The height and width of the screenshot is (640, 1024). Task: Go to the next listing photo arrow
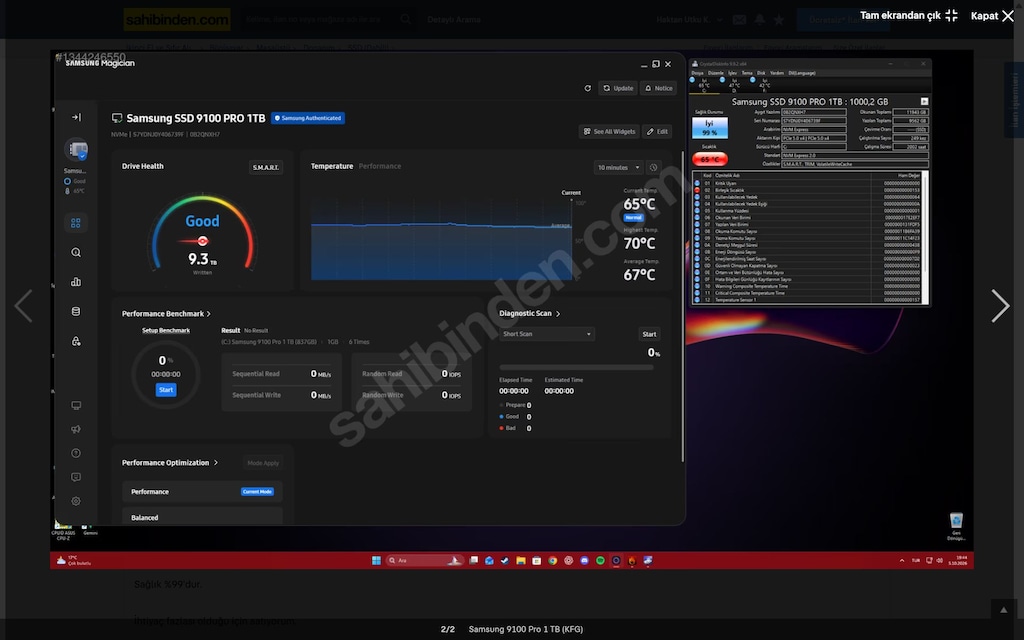click(x=1000, y=306)
